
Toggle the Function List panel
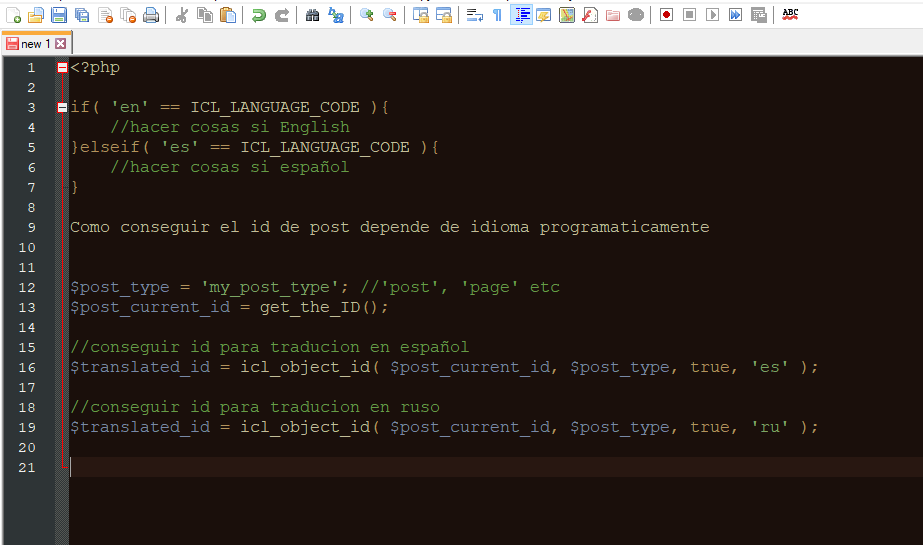(590, 15)
